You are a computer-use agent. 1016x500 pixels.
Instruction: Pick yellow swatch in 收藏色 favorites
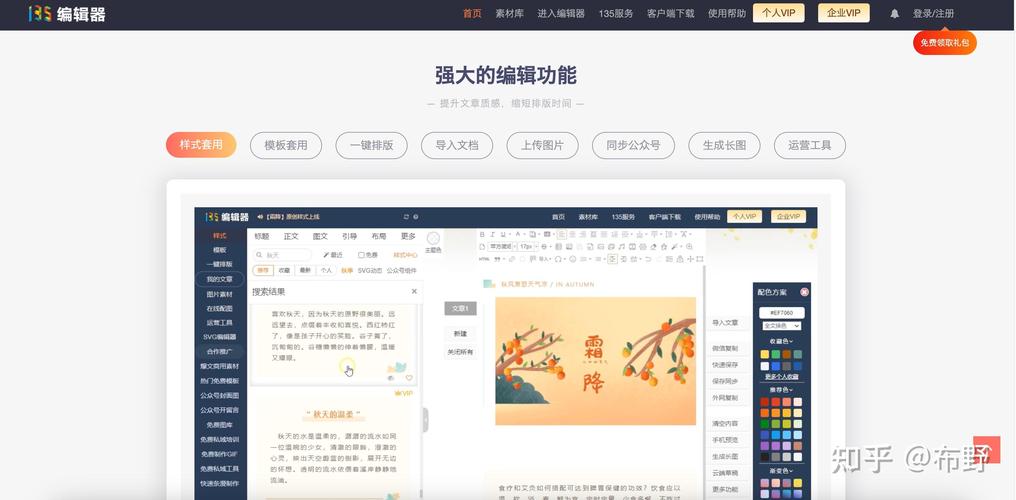tap(765, 354)
